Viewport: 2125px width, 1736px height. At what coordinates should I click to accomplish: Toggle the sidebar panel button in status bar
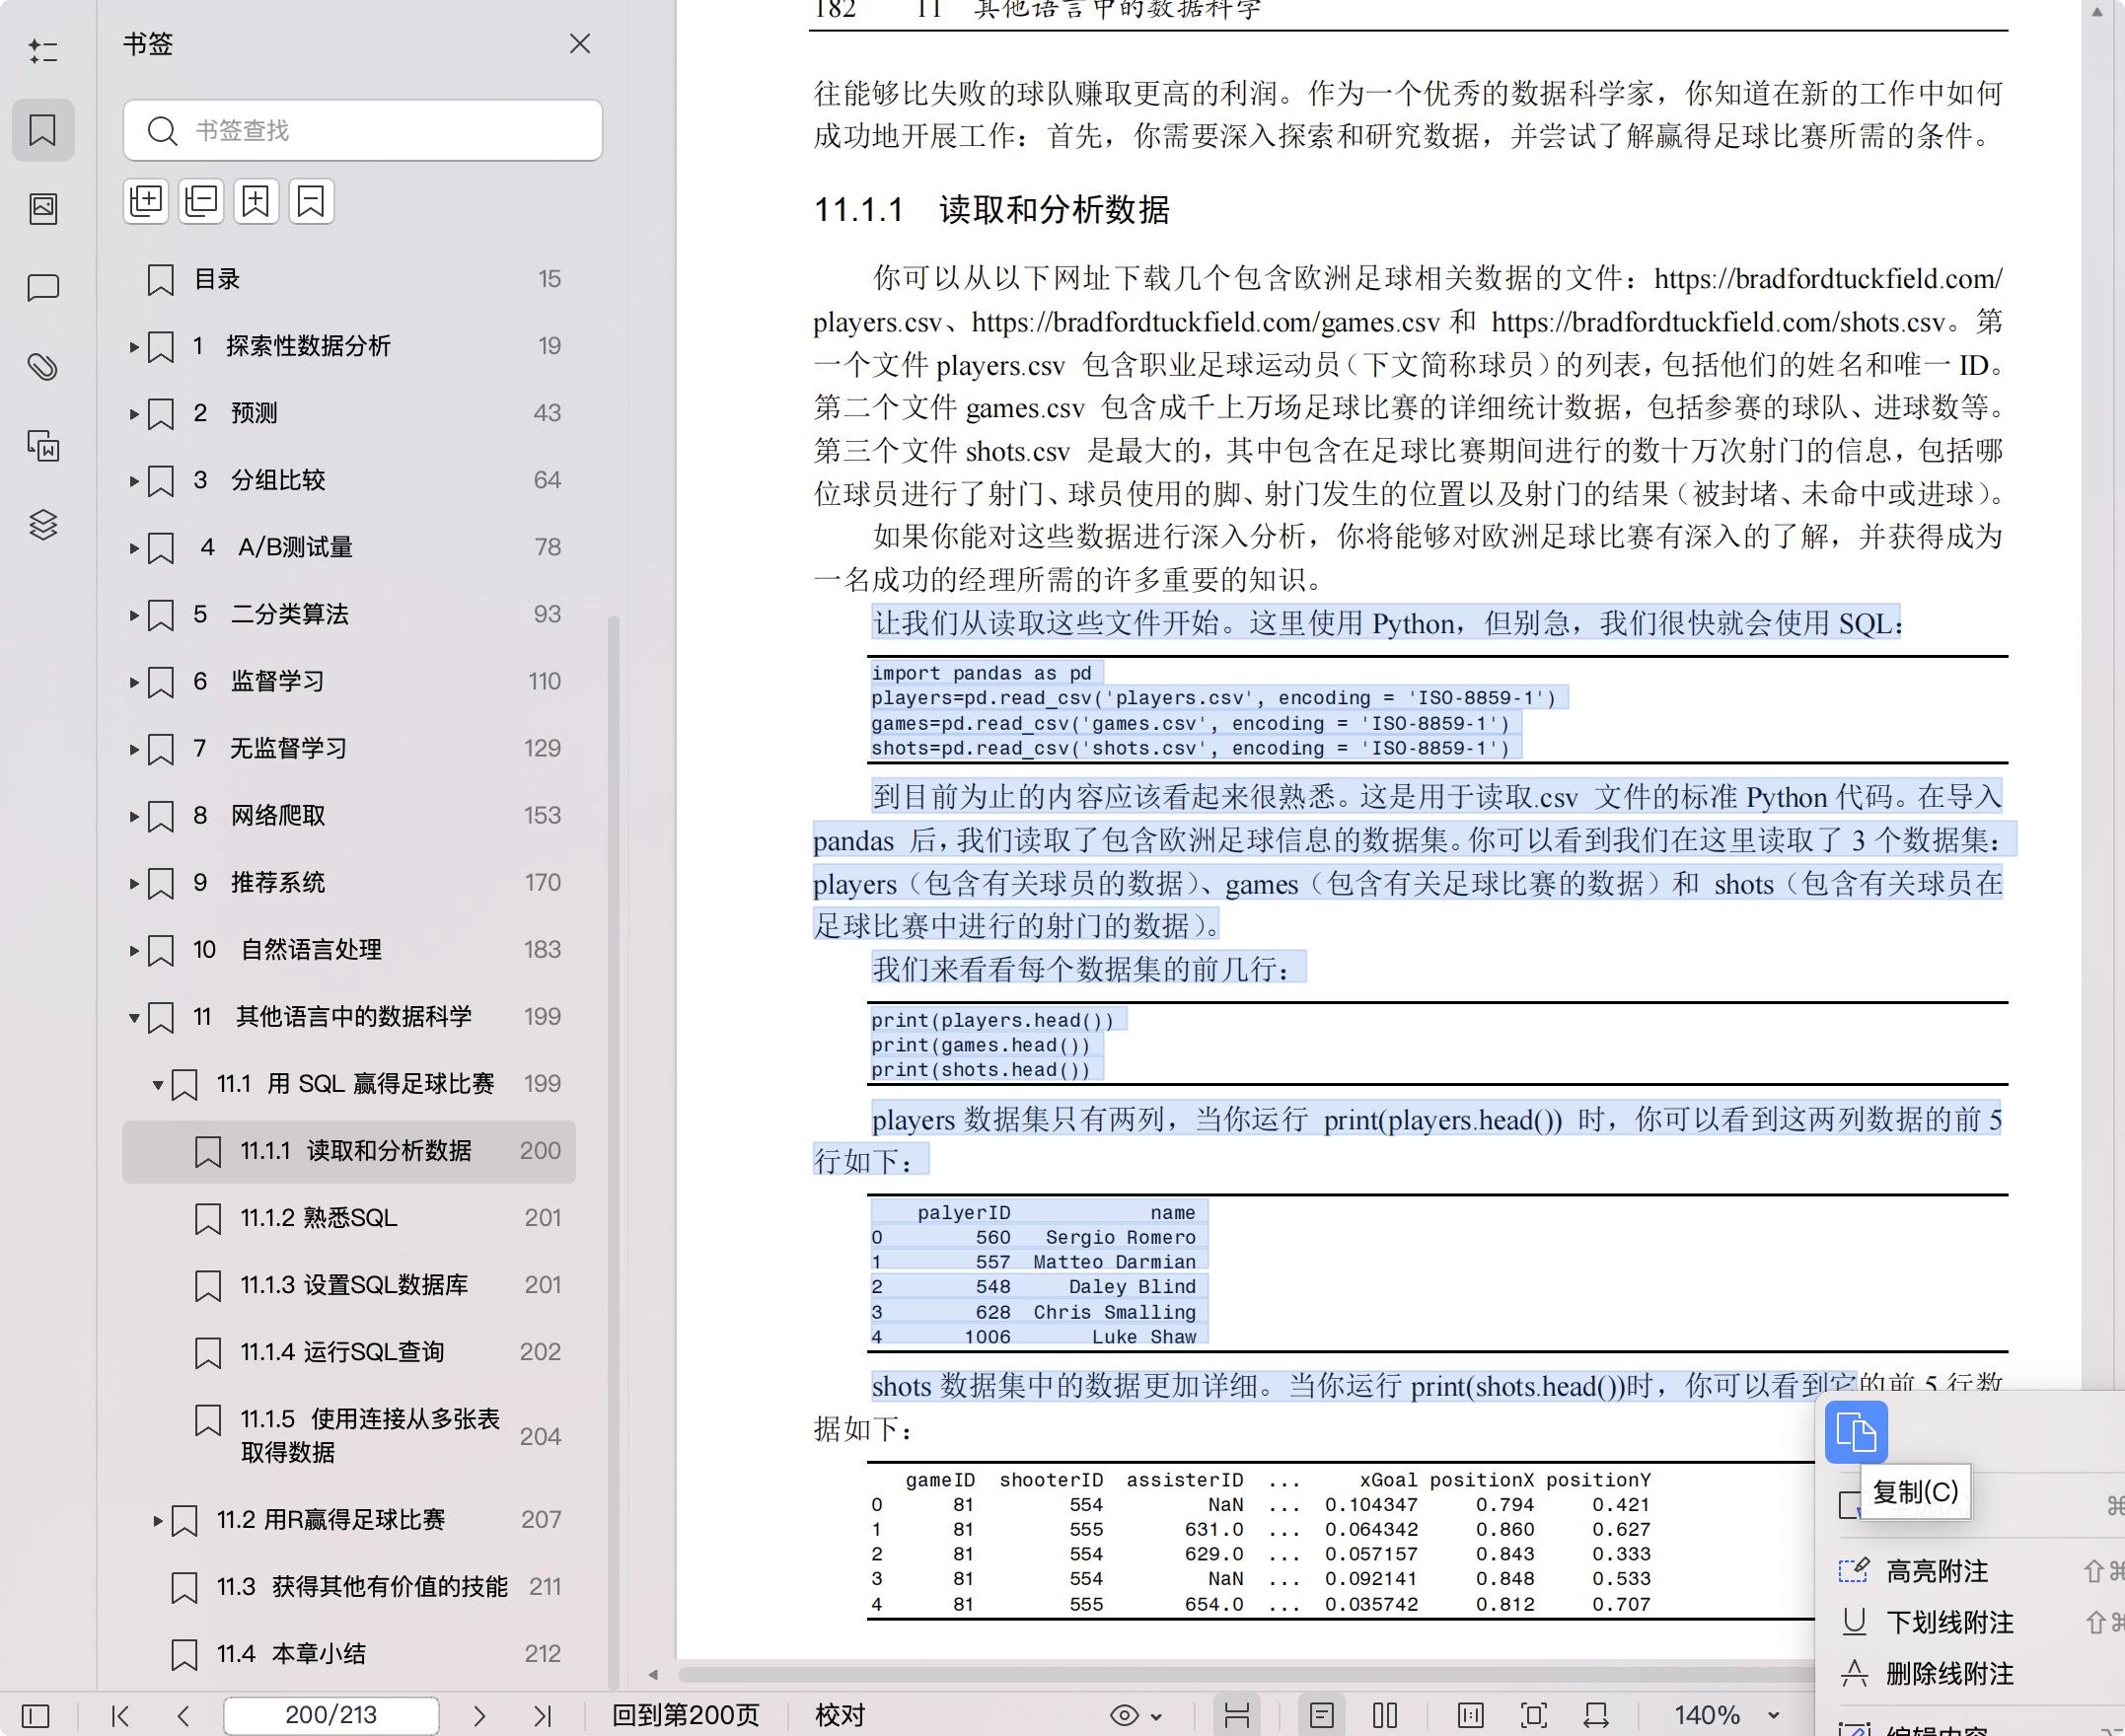[x=36, y=1716]
